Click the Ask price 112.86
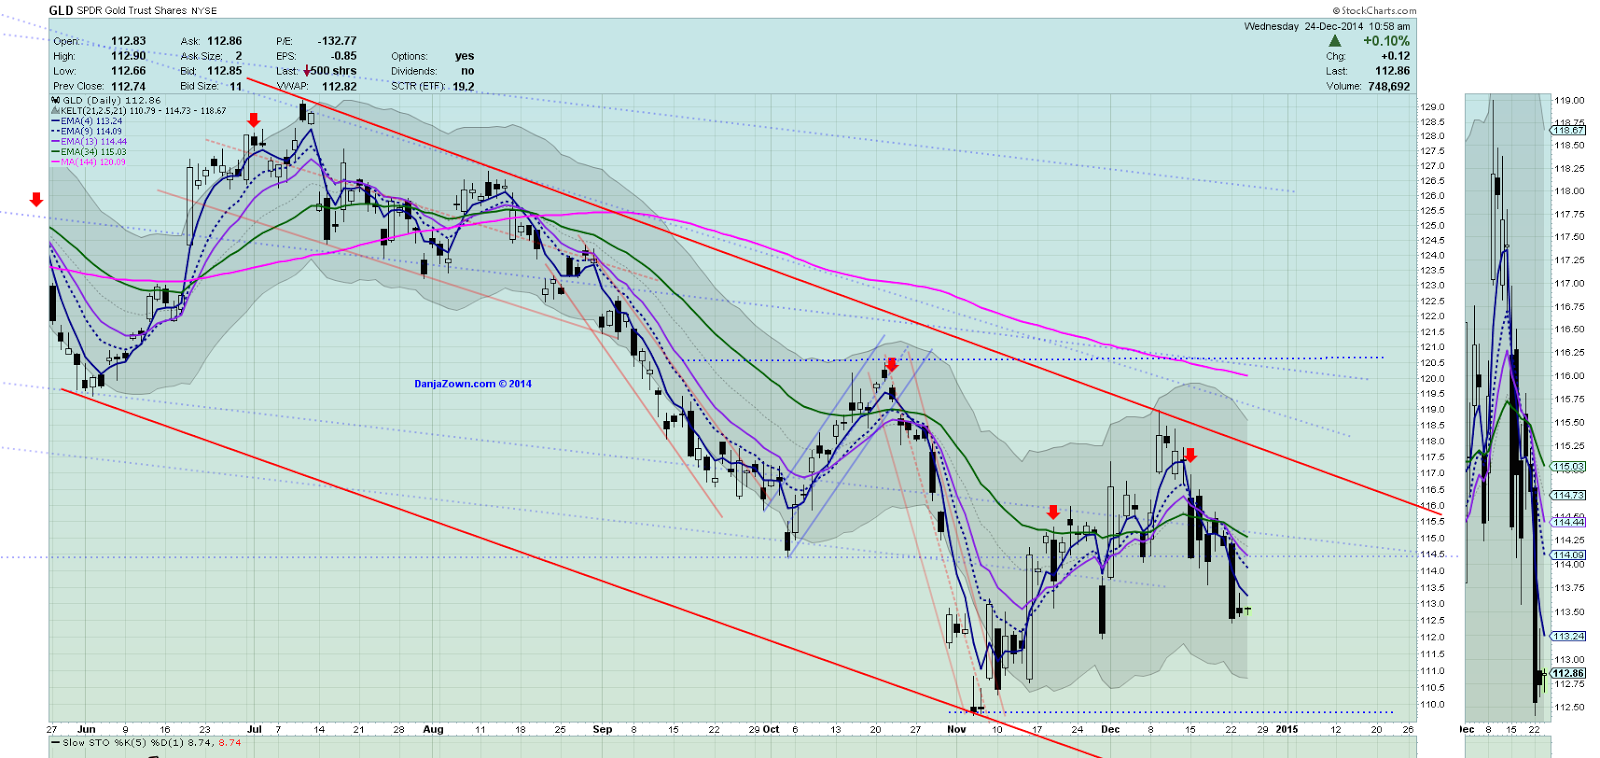 [x=225, y=41]
